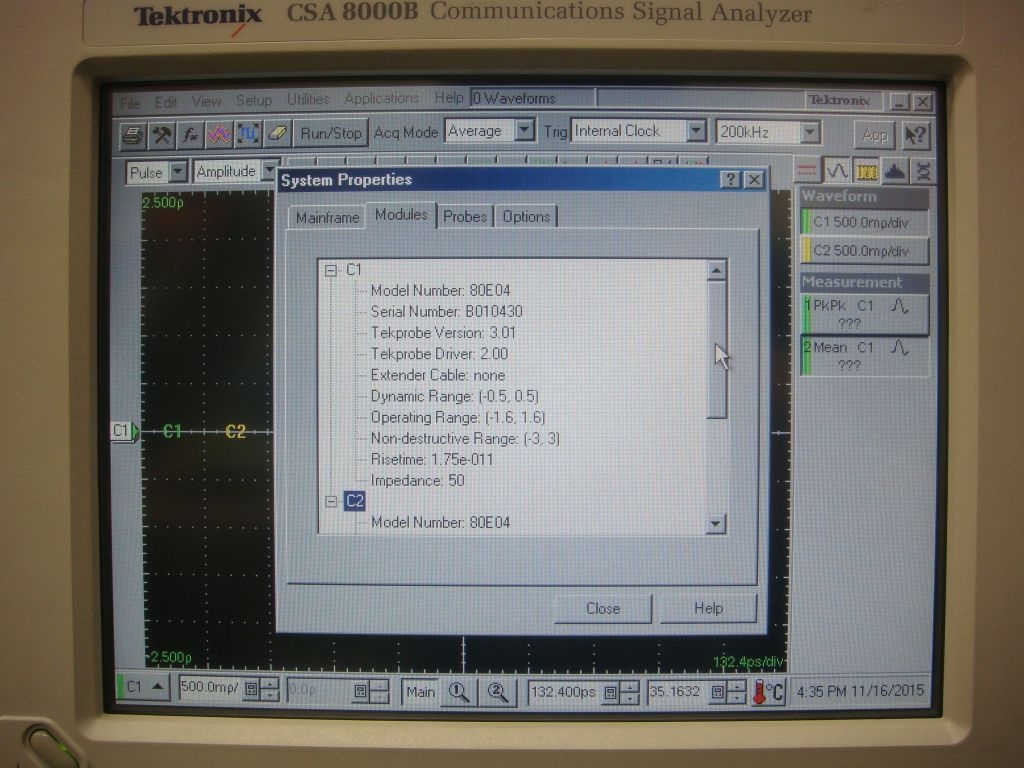Click the Print toolbar icon

coord(133,135)
